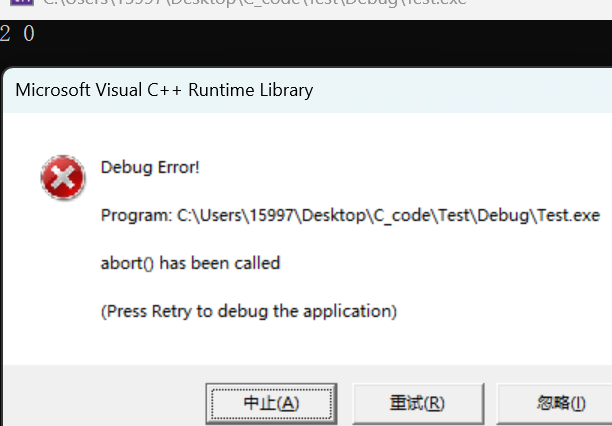The height and width of the screenshot is (426, 612).
Task: Click the 重试(R) retry button
Action: coord(418,403)
